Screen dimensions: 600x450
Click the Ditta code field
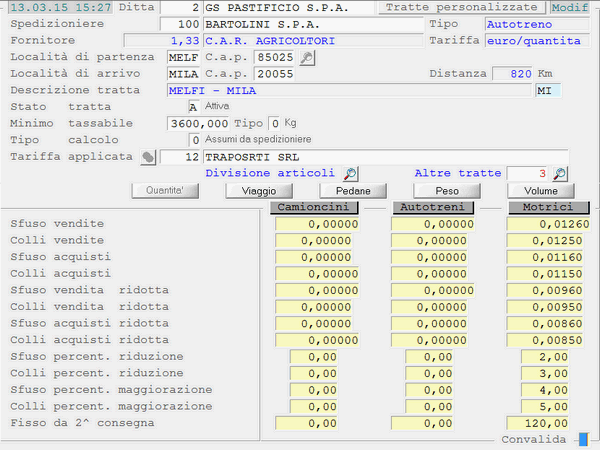click(x=180, y=7)
